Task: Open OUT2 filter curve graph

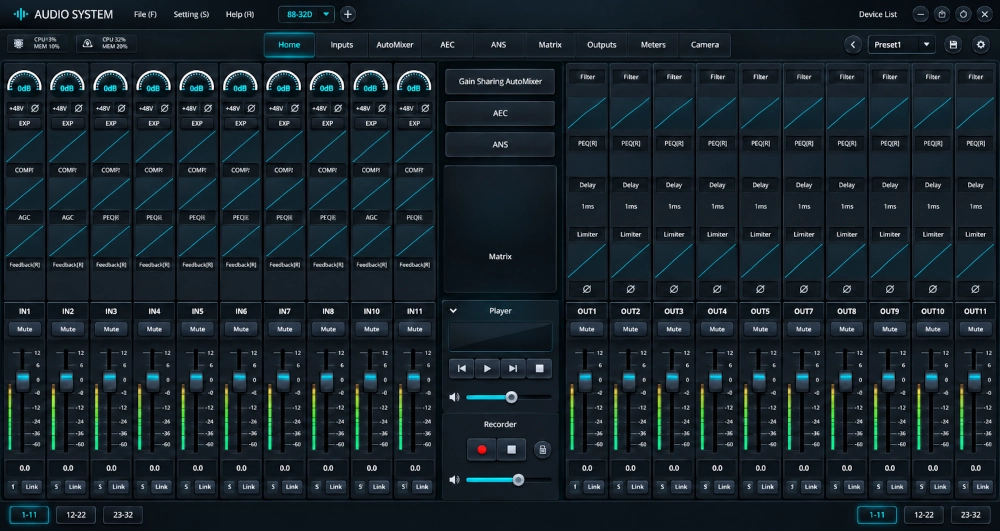Action: click(630, 113)
